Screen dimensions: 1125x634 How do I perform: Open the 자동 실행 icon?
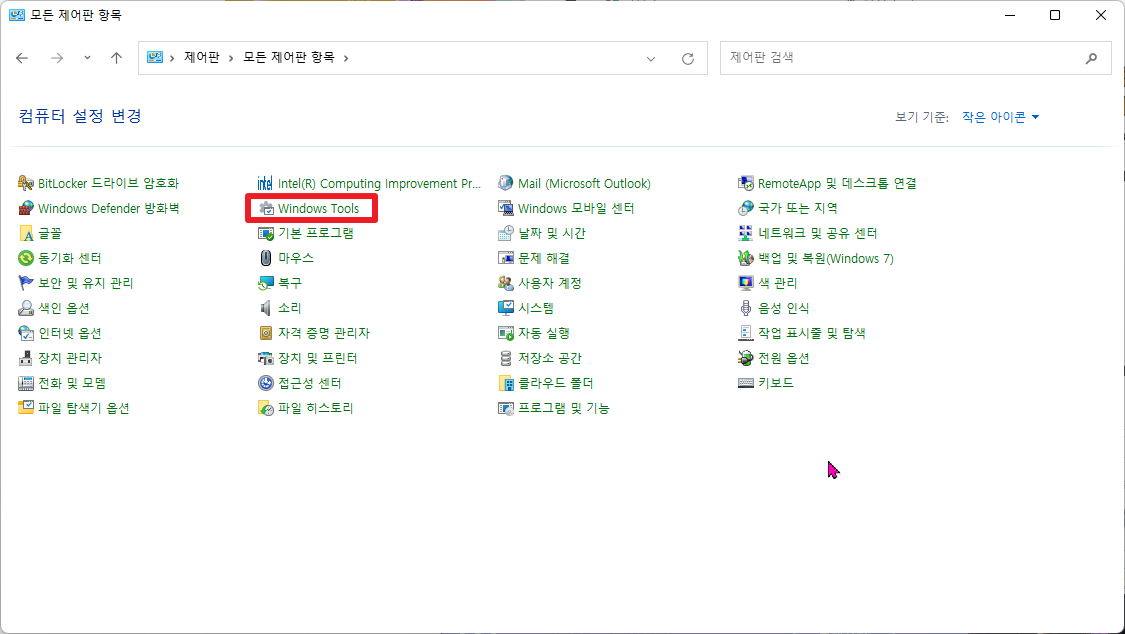[x=506, y=333]
